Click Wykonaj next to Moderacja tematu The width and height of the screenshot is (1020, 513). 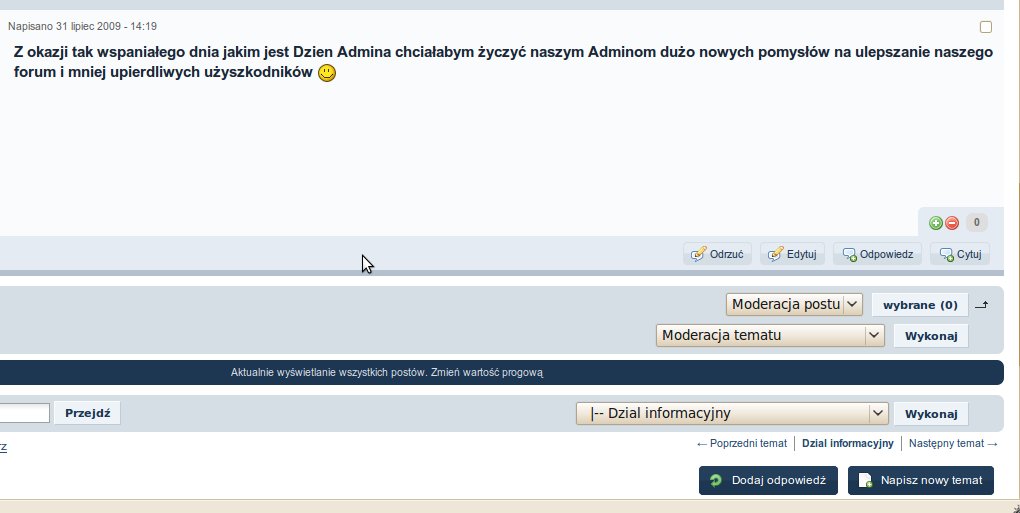coord(931,336)
